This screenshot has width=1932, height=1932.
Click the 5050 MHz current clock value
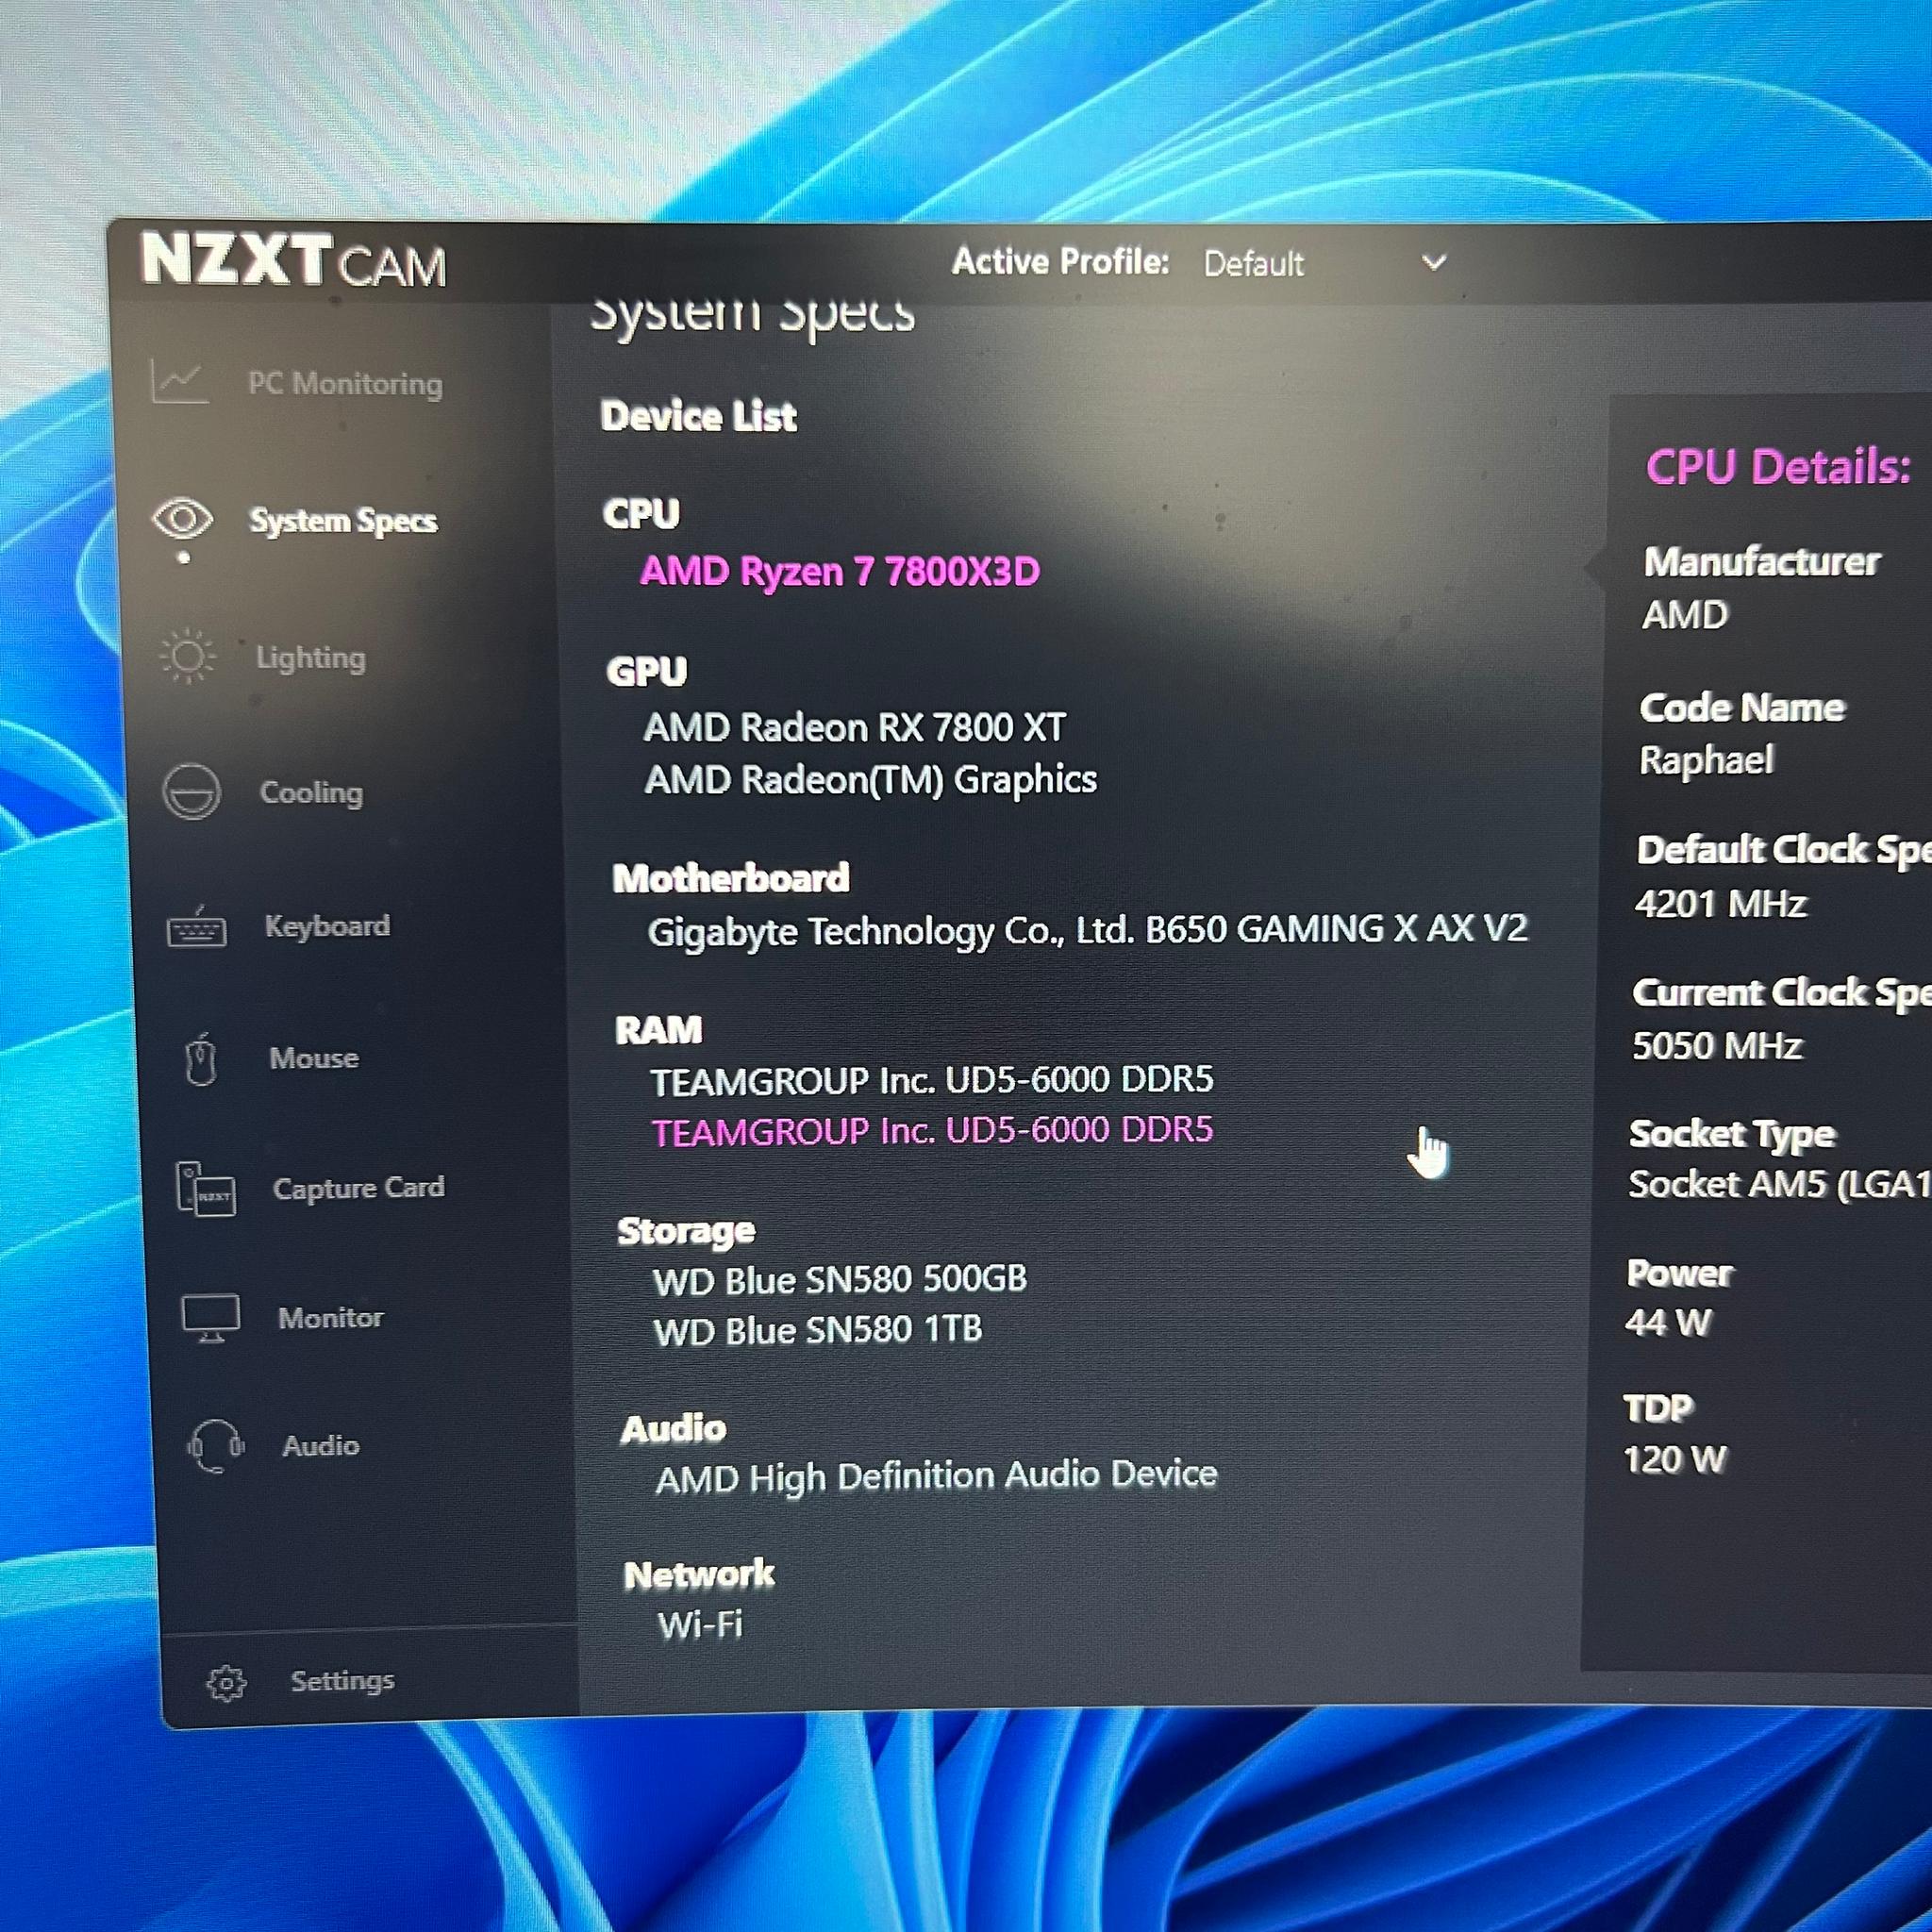[1717, 1046]
